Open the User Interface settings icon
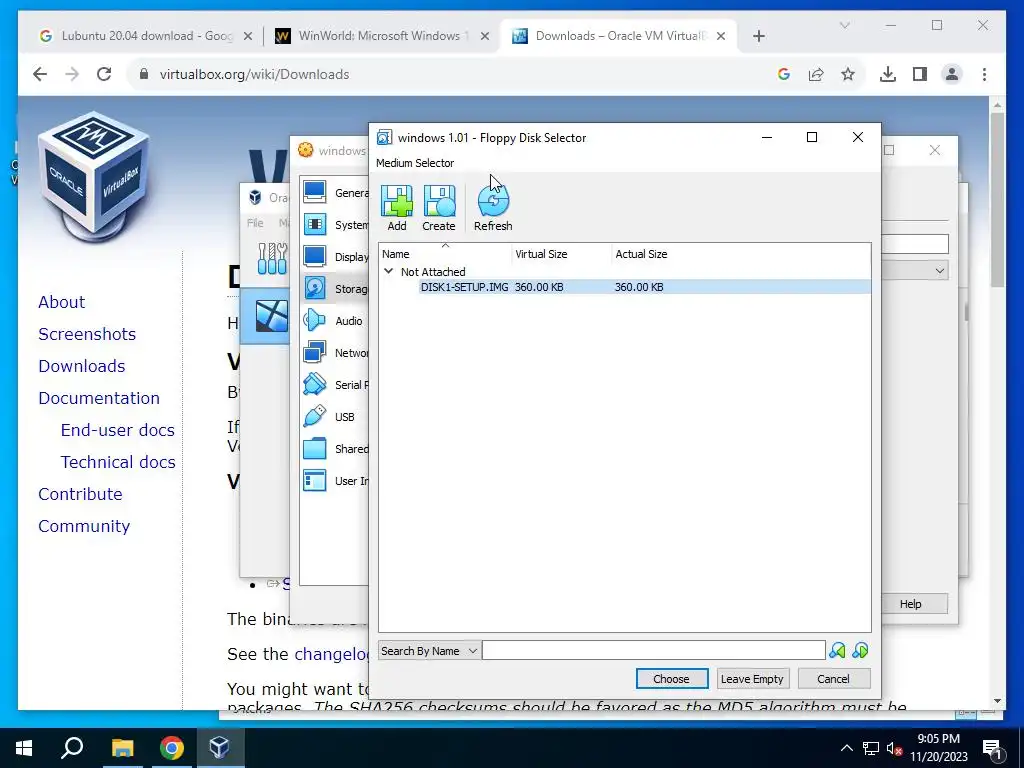The height and width of the screenshot is (768, 1024). (315, 481)
